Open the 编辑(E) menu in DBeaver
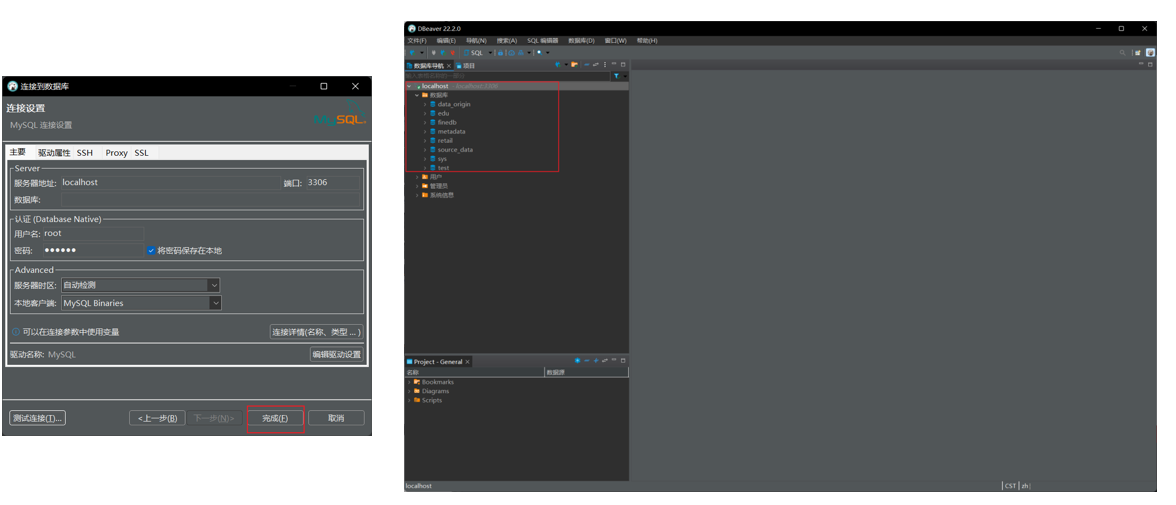1176x505 pixels. click(446, 41)
